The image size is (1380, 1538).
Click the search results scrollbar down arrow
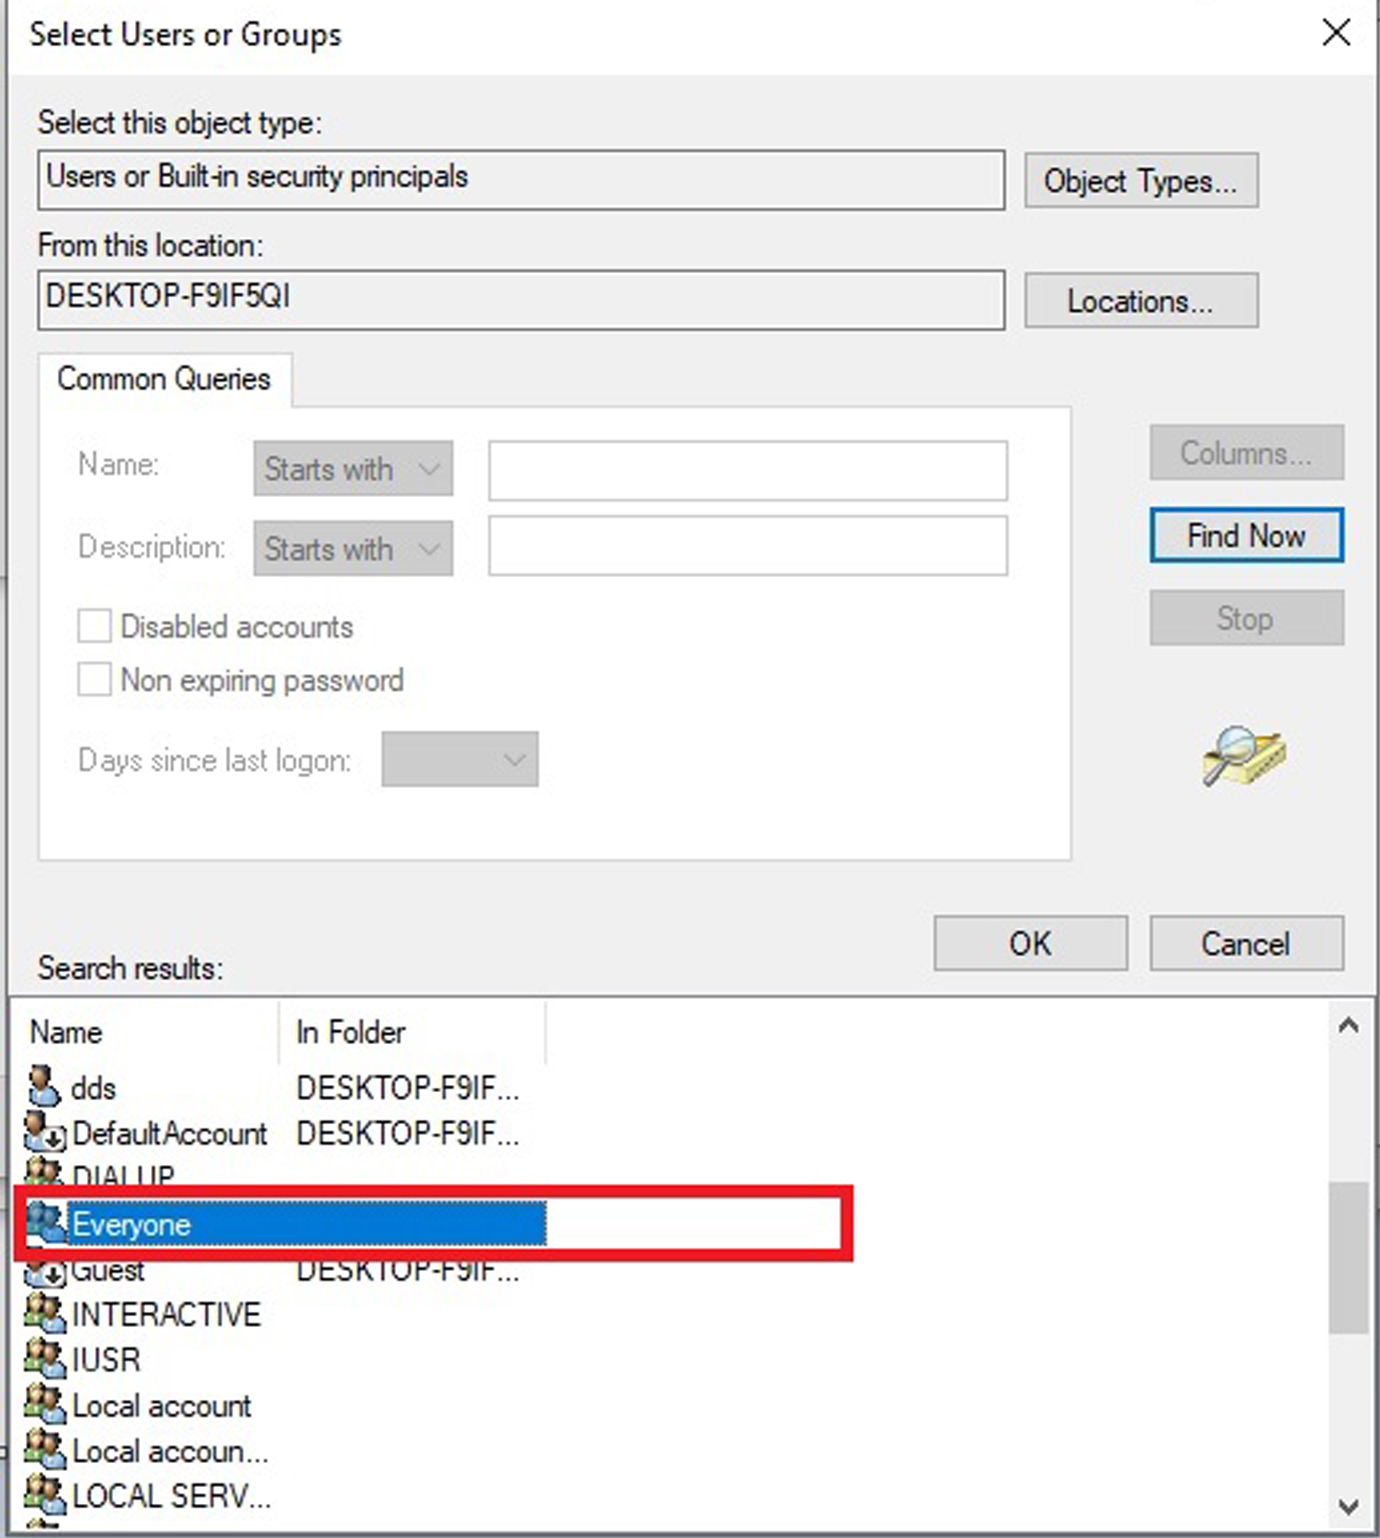[1348, 1506]
